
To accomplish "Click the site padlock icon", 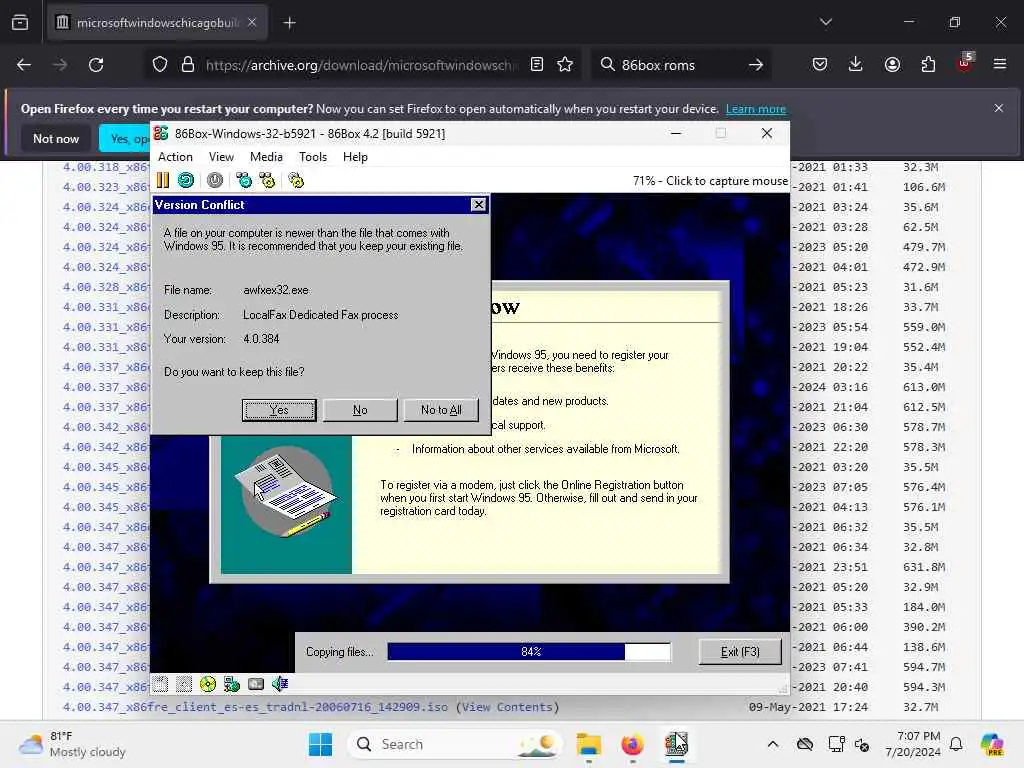I will pyautogui.click(x=188, y=65).
